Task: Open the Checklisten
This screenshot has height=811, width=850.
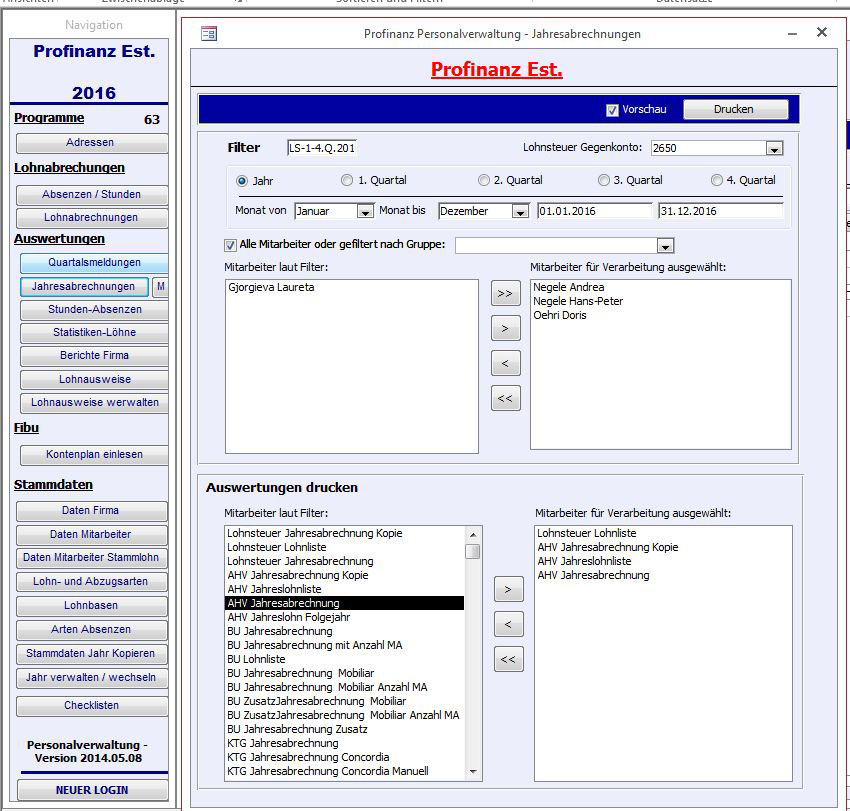Action: pyautogui.click(x=92, y=706)
